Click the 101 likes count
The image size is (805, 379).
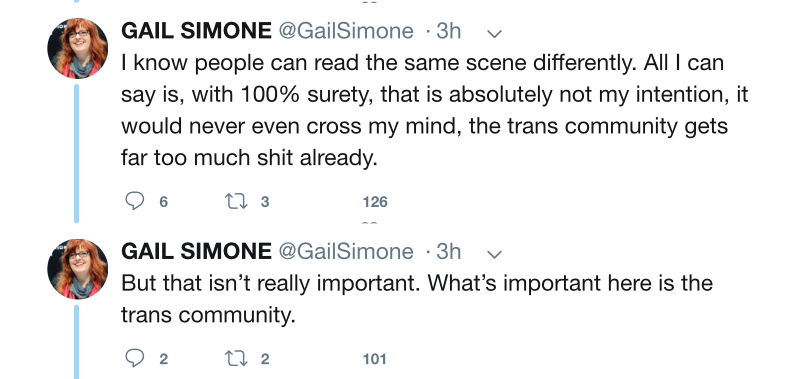(x=374, y=359)
